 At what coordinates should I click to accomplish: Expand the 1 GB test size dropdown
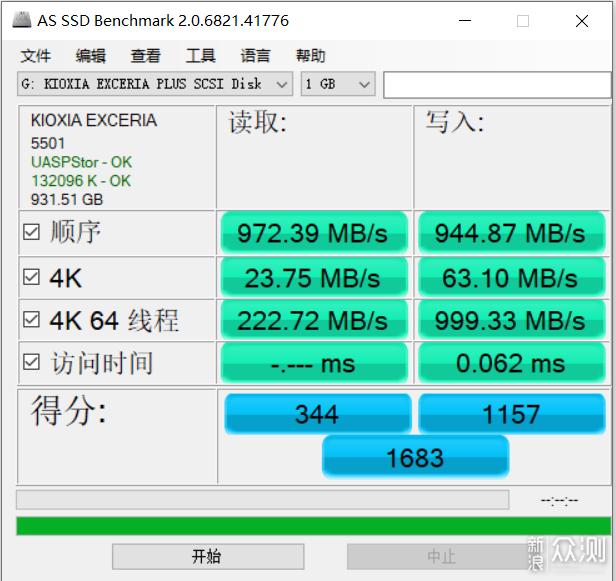[338, 84]
